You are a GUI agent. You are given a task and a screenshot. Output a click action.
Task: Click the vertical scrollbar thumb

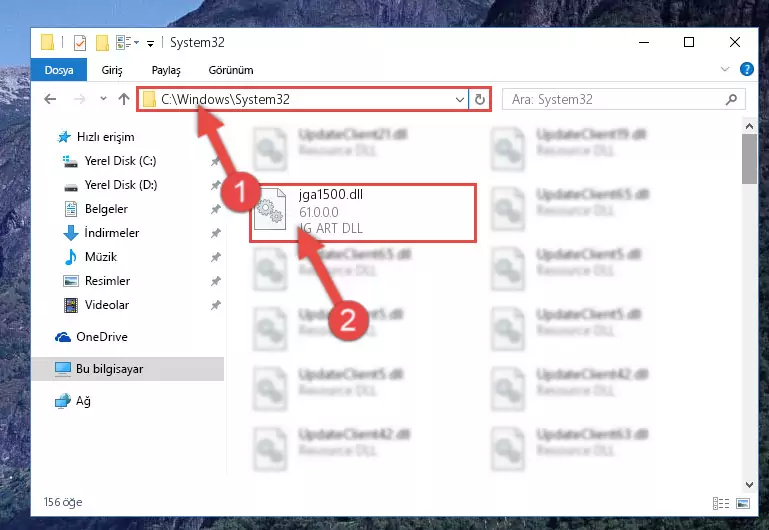point(749,159)
